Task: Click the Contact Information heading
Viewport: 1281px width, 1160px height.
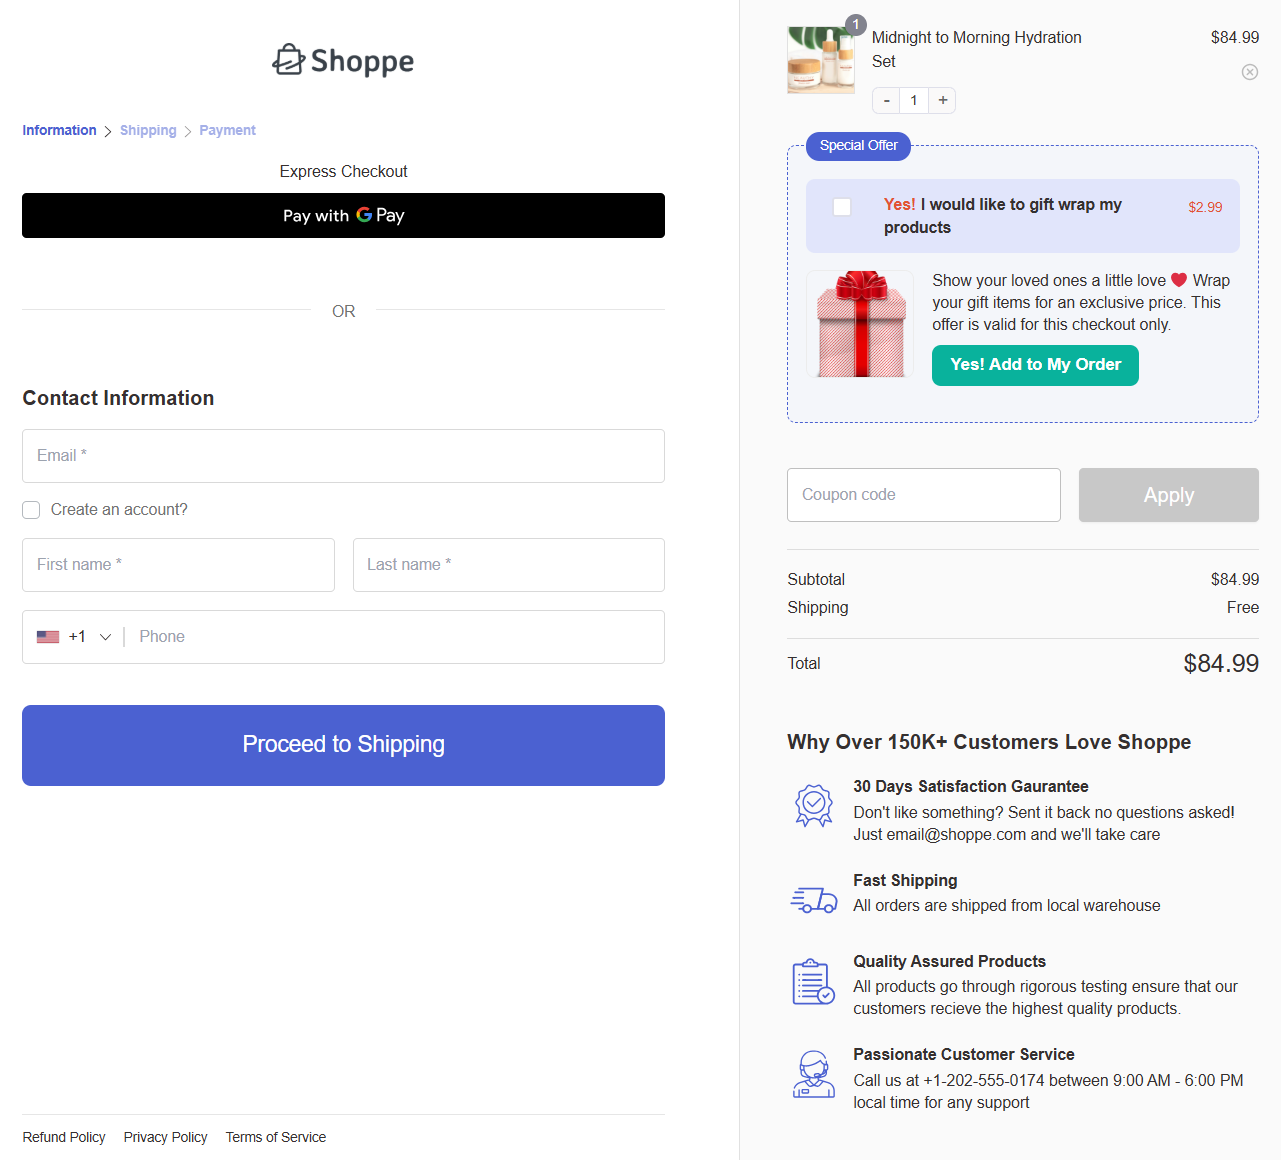Action: coord(118,398)
